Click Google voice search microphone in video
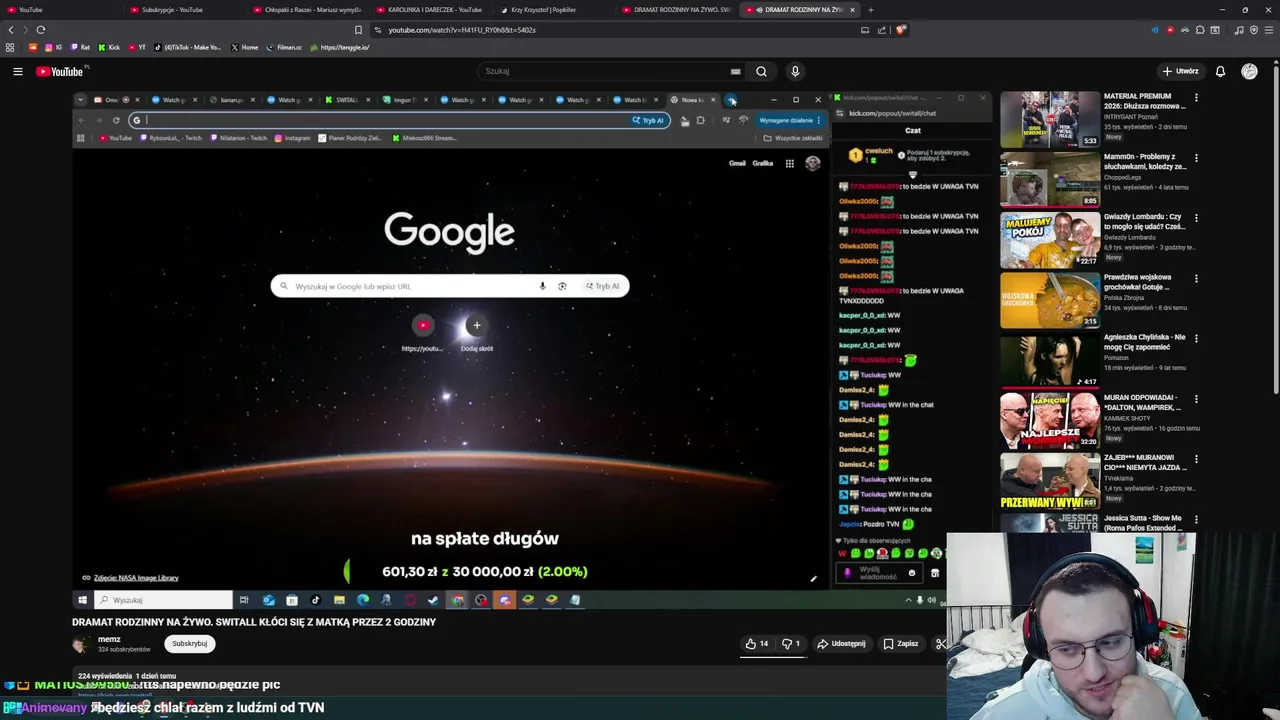 click(x=542, y=286)
